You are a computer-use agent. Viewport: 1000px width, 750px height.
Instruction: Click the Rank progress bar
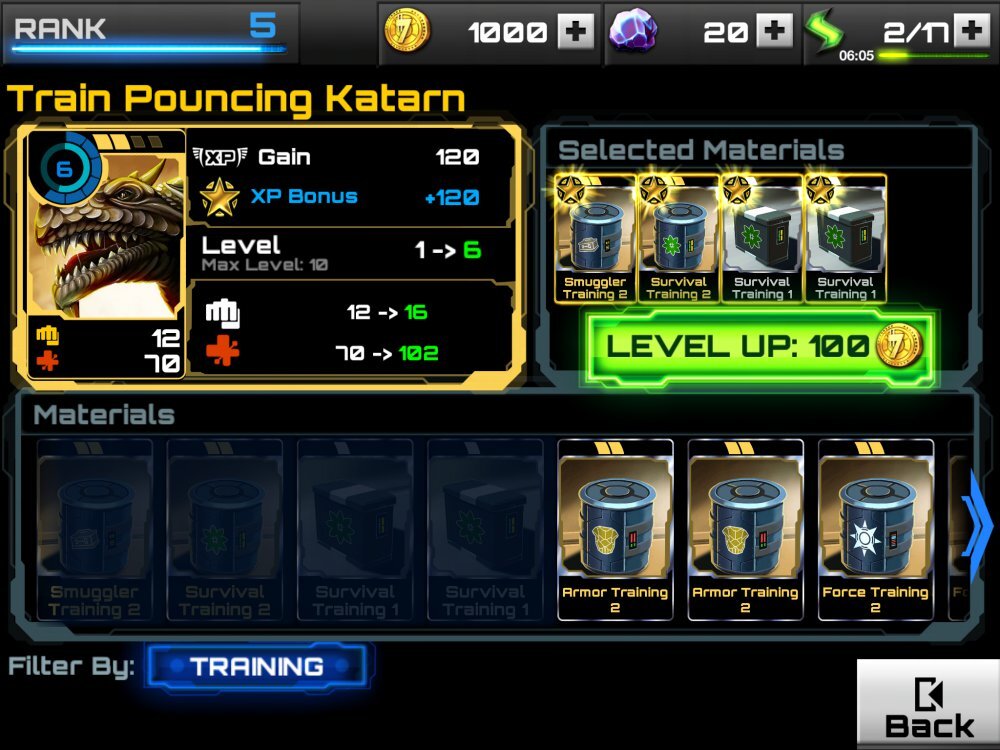(148, 48)
